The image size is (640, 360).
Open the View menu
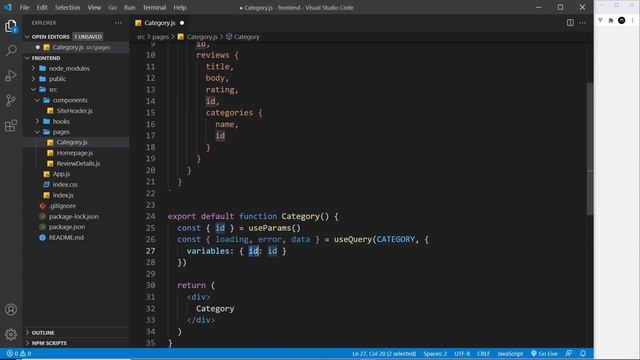(x=94, y=7)
